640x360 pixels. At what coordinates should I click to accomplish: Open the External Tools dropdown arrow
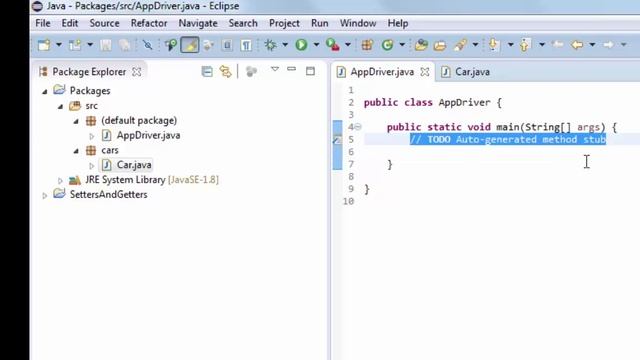[348, 44]
